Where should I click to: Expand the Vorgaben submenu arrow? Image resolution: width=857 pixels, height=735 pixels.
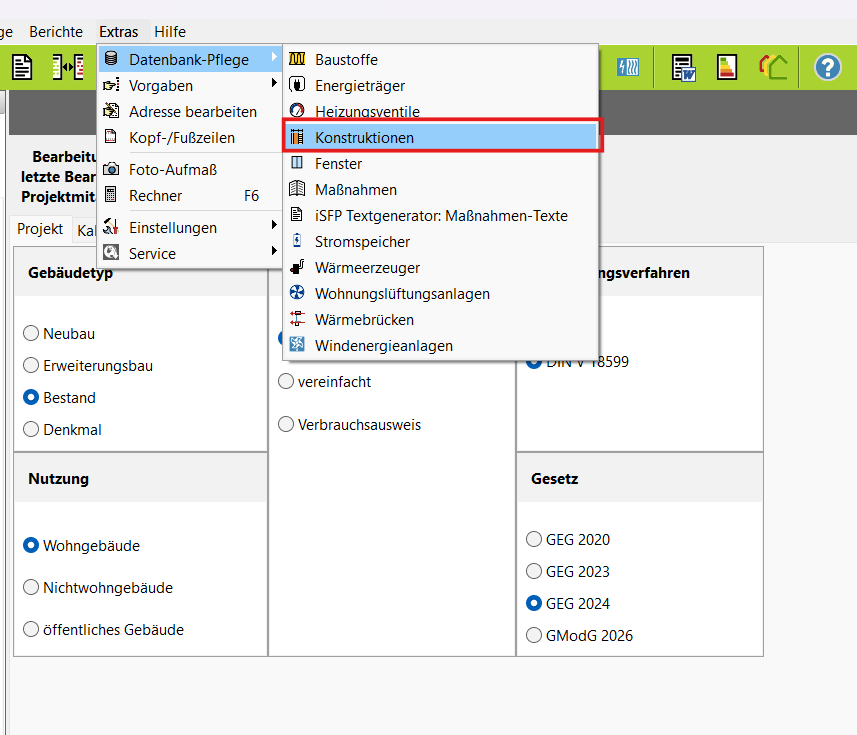click(x=274, y=83)
